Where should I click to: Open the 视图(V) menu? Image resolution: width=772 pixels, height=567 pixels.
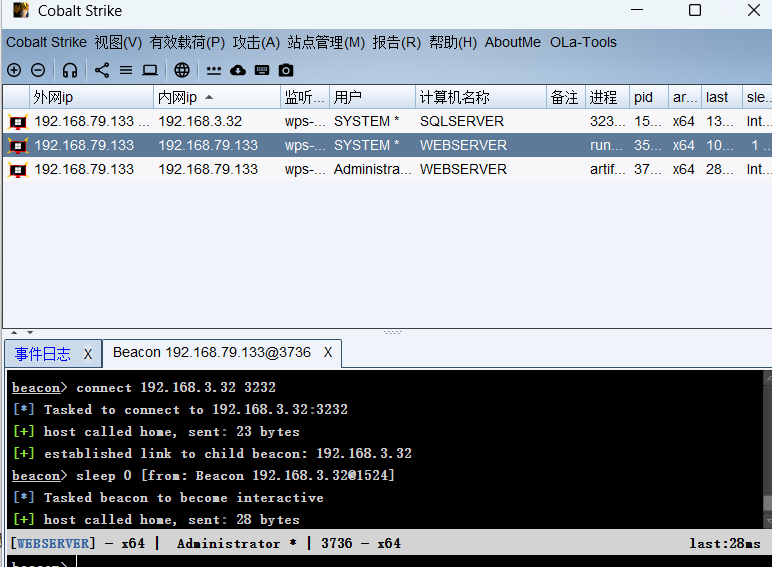(118, 42)
